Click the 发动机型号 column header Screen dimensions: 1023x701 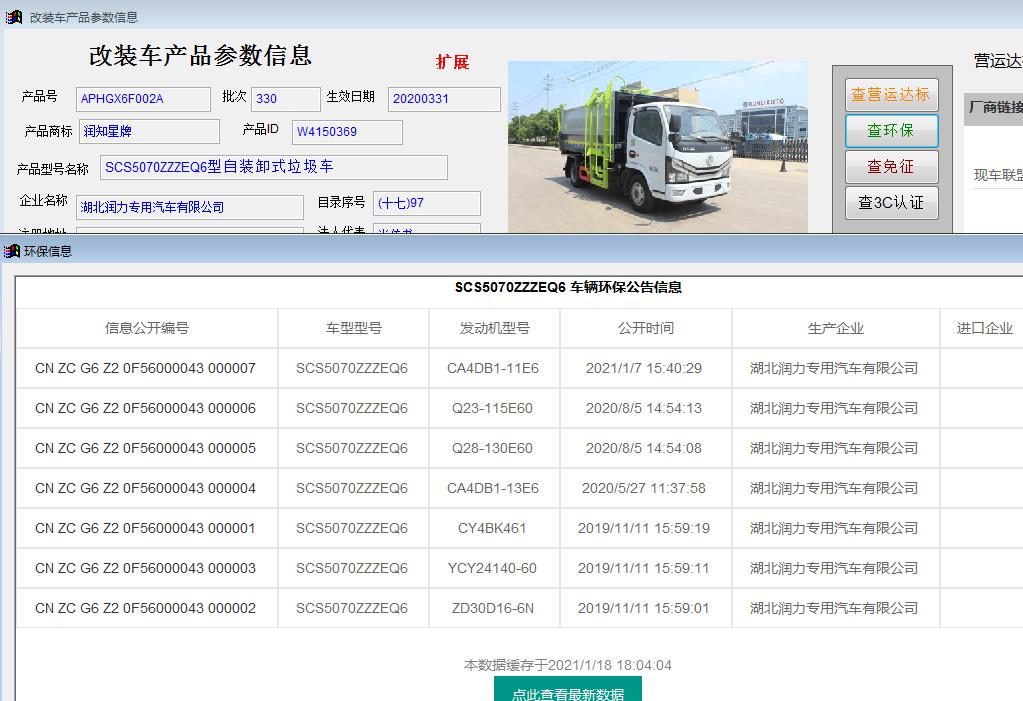click(x=495, y=328)
